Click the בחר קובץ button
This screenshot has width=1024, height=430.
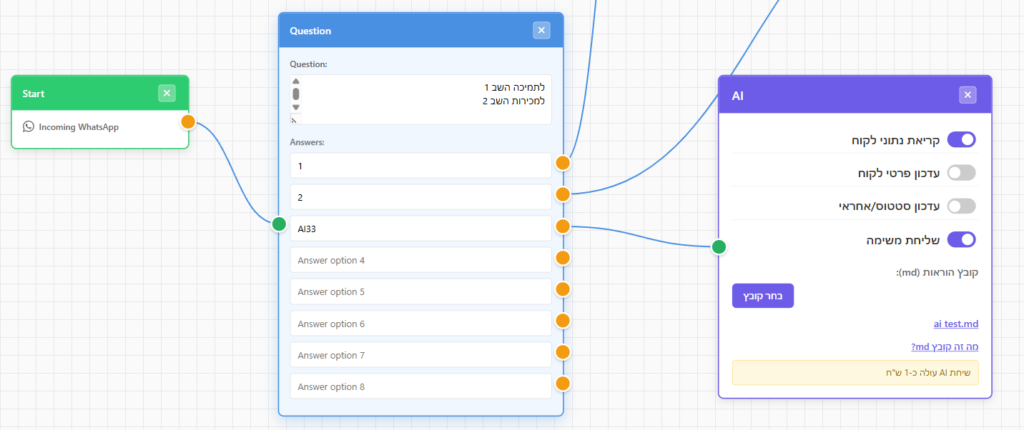(763, 295)
